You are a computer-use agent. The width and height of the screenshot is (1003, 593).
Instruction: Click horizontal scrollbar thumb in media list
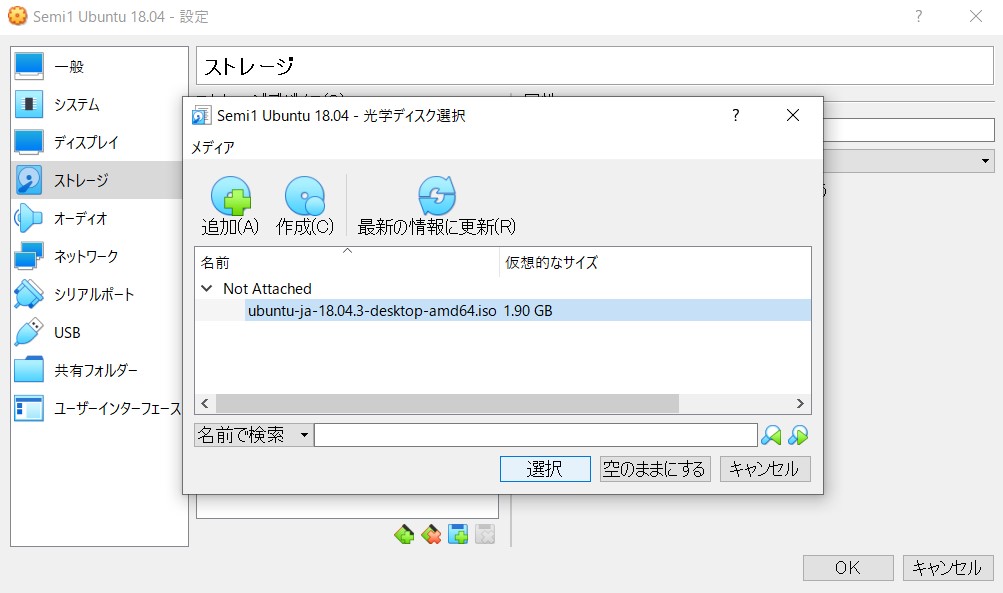tap(447, 404)
